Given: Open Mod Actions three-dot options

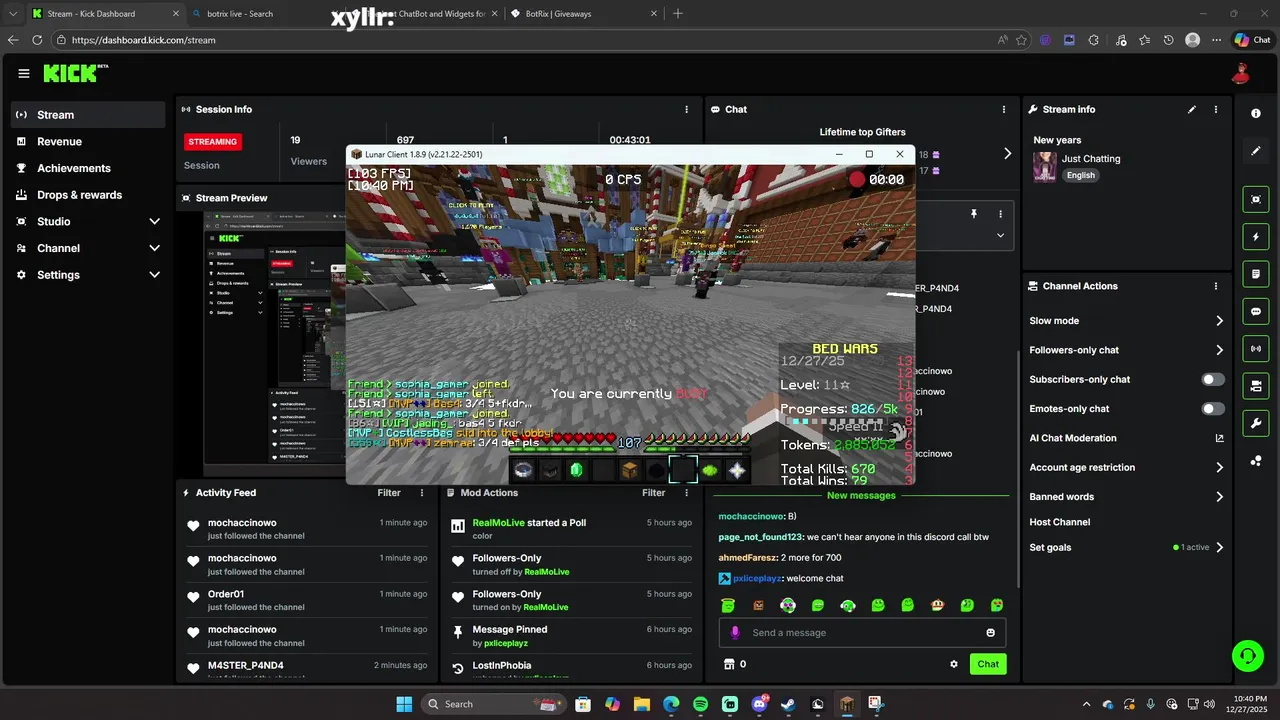Looking at the screenshot, I should point(686,493).
